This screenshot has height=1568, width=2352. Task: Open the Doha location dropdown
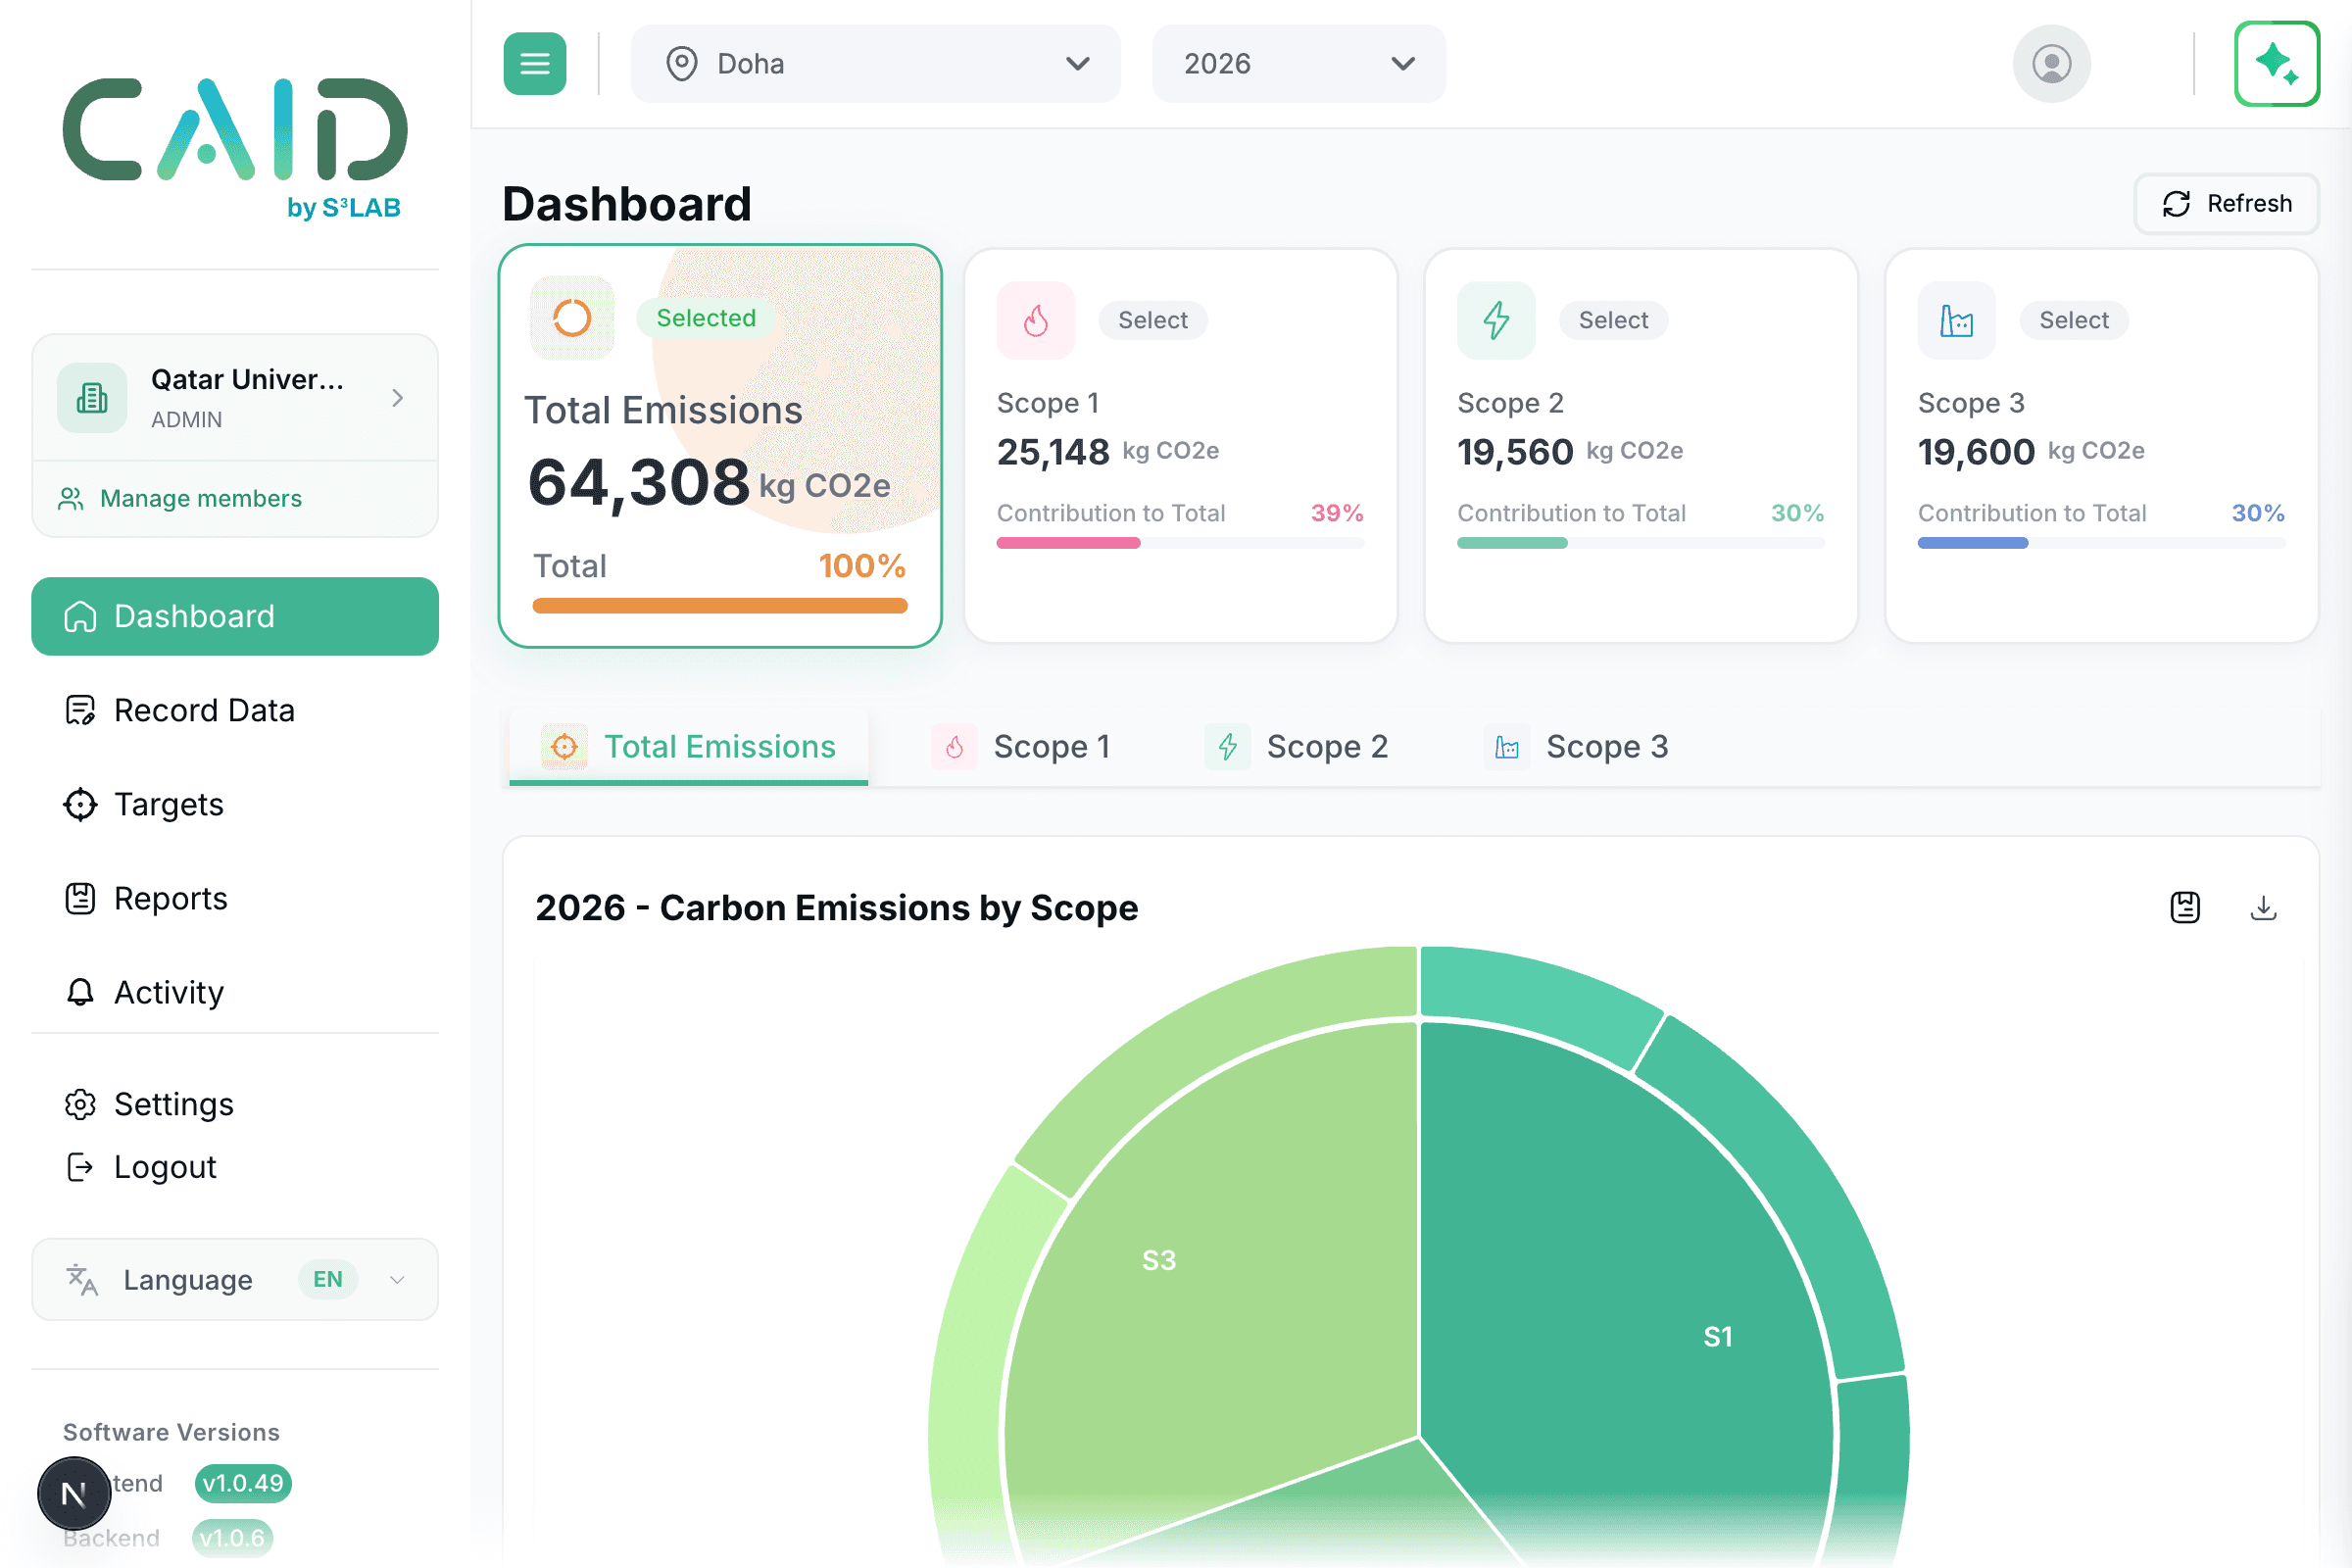(x=875, y=64)
